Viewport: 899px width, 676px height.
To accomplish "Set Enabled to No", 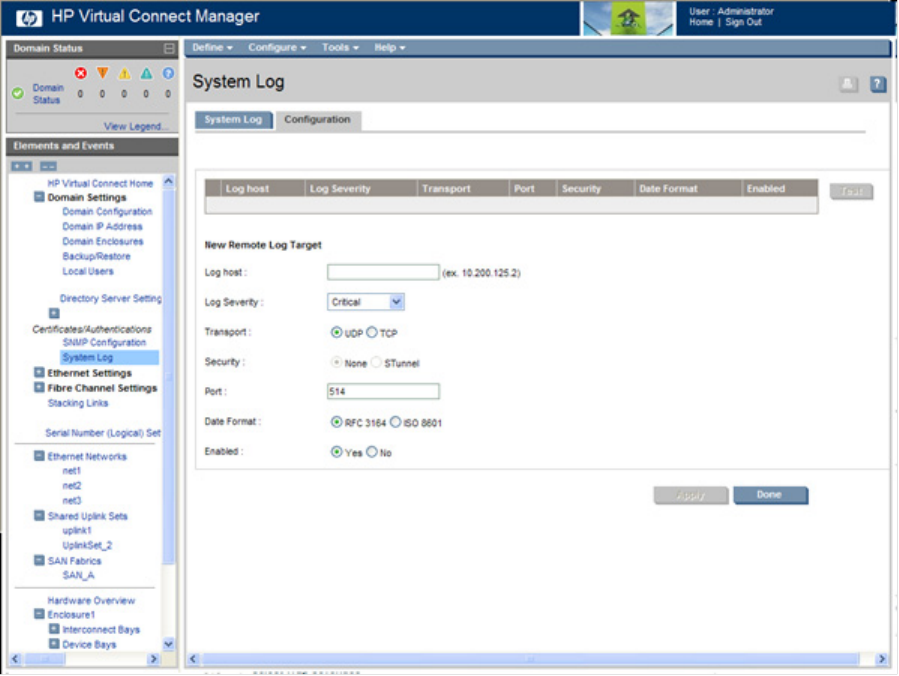I will 372,453.
